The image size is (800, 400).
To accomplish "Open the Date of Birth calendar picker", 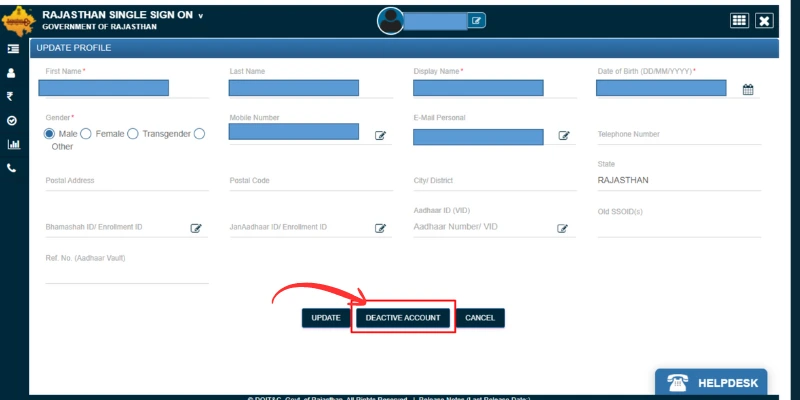I will [748, 90].
